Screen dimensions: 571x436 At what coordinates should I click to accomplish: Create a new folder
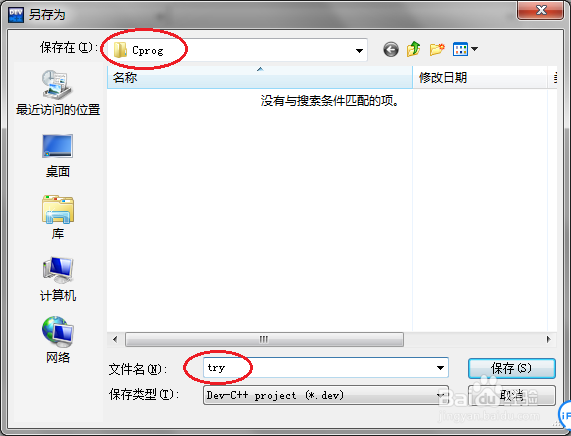click(437, 49)
